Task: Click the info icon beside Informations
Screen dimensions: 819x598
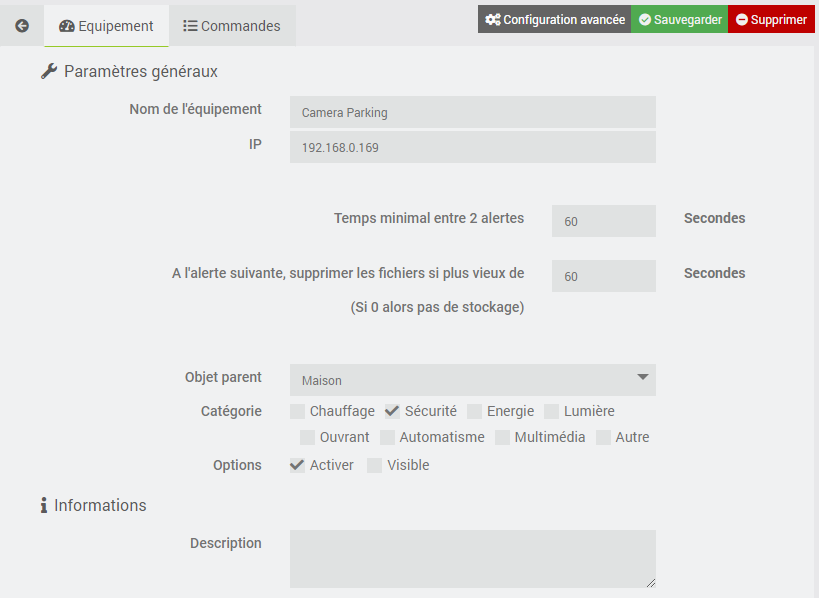Action: point(44,506)
